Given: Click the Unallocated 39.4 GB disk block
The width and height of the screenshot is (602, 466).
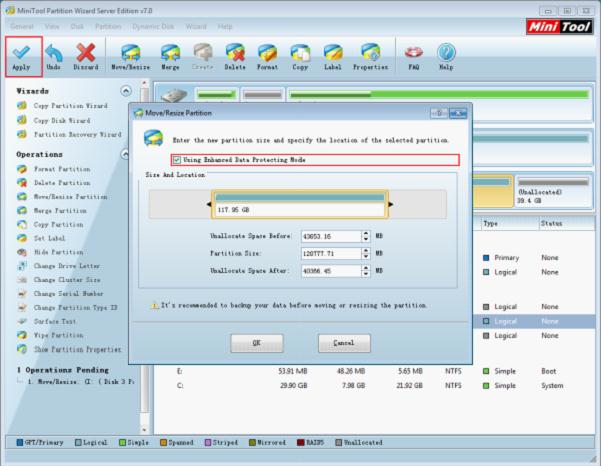Looking at the screenshot, I should pos(553,191).
